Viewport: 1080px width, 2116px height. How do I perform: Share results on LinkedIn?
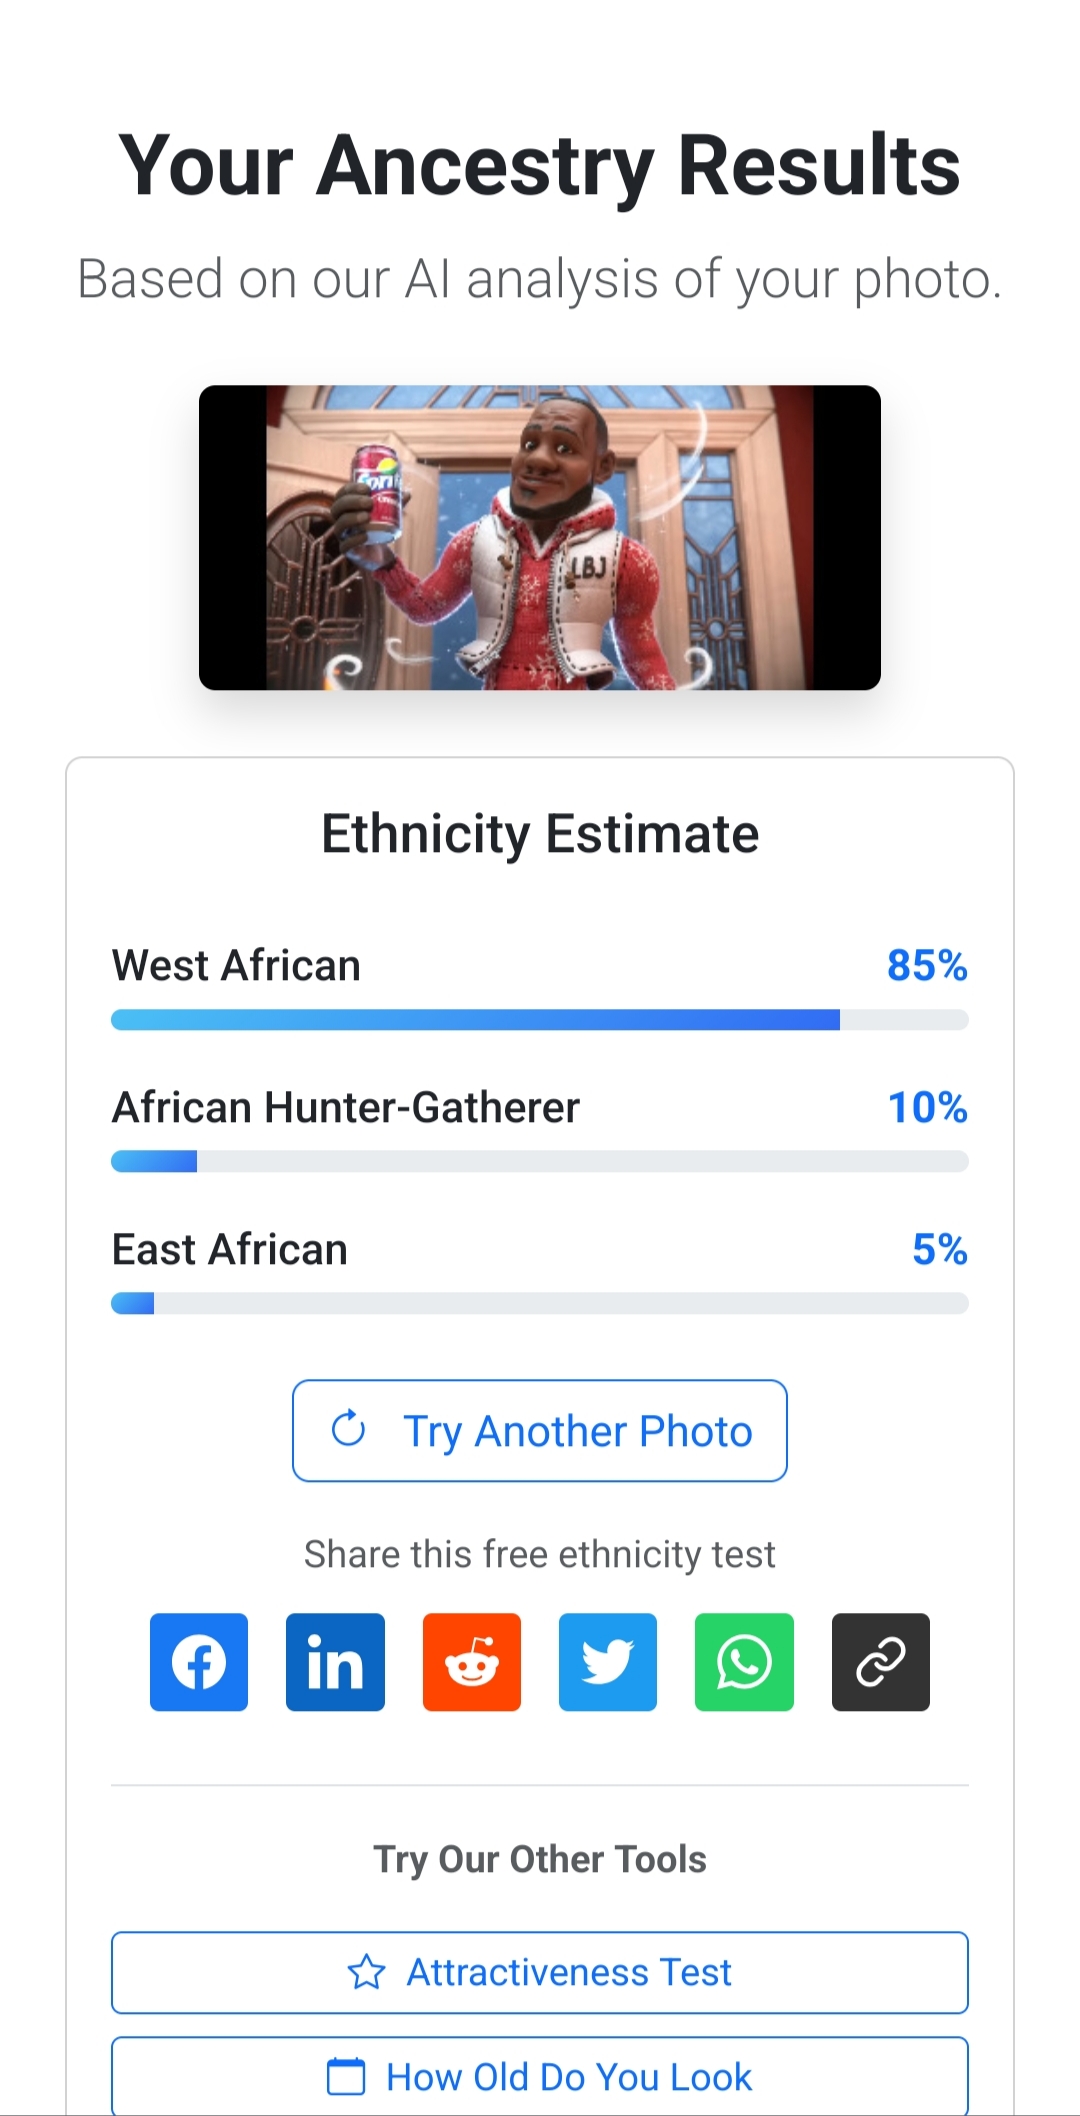tap(335, 1662)
